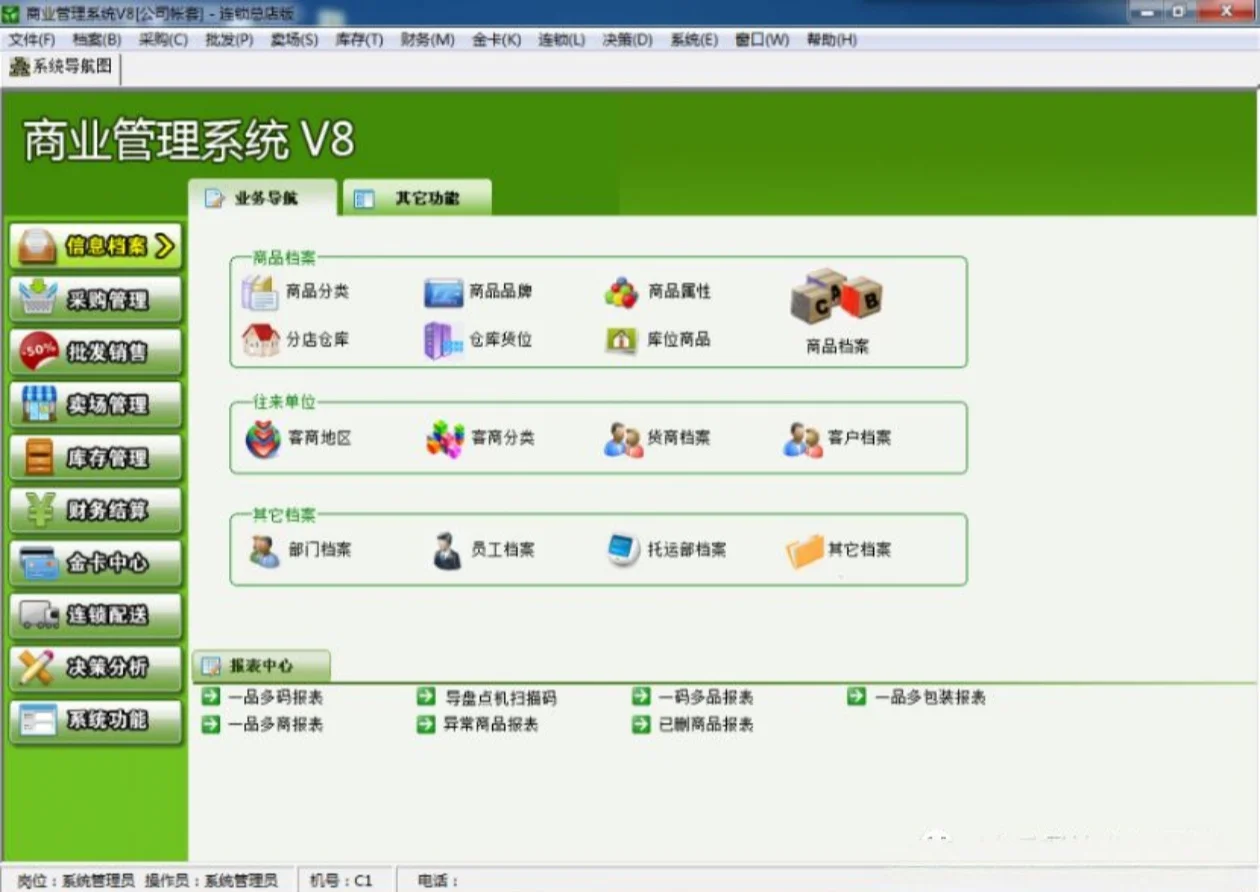Viewport: 1260px width, 892px height.
Task: Open the large 商品档案 boxes icon
Action: coord(837,297)
